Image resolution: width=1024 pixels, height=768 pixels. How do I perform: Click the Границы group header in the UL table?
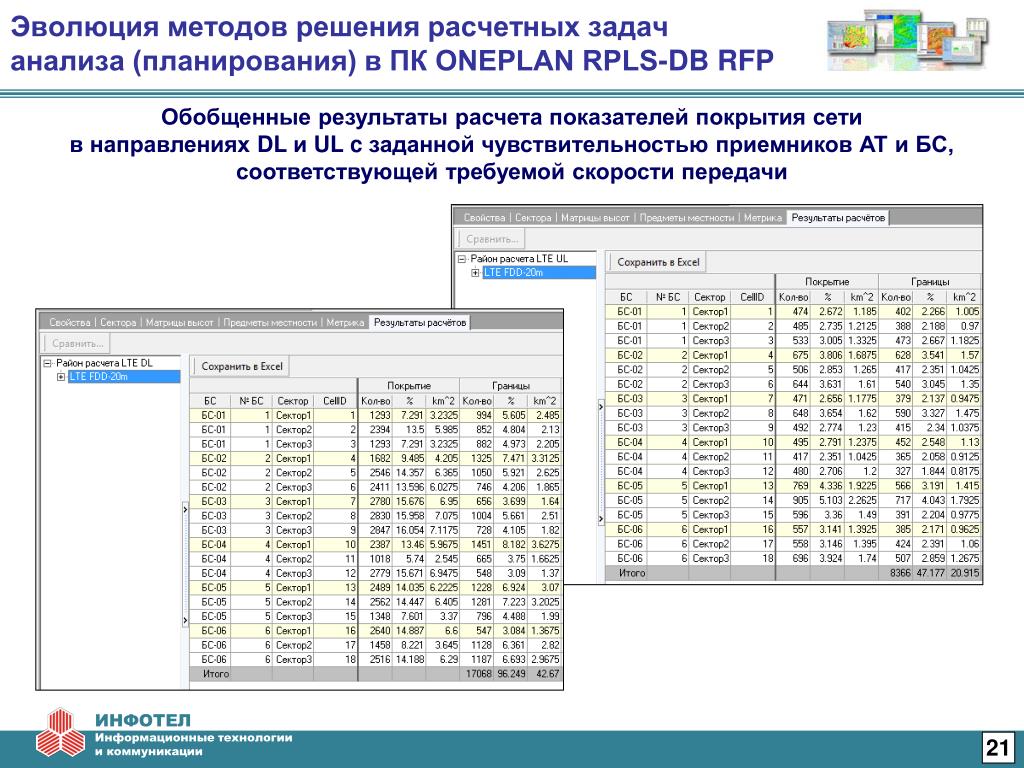point(930,282)
